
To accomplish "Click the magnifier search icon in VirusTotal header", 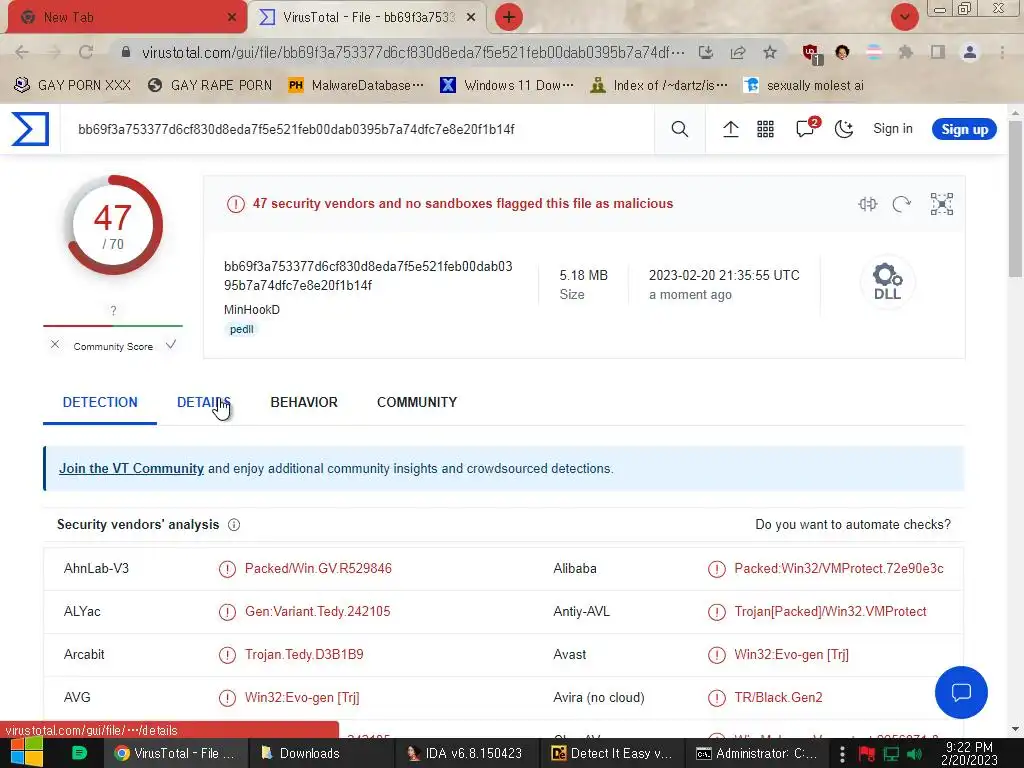I will [x=680, y=129].
